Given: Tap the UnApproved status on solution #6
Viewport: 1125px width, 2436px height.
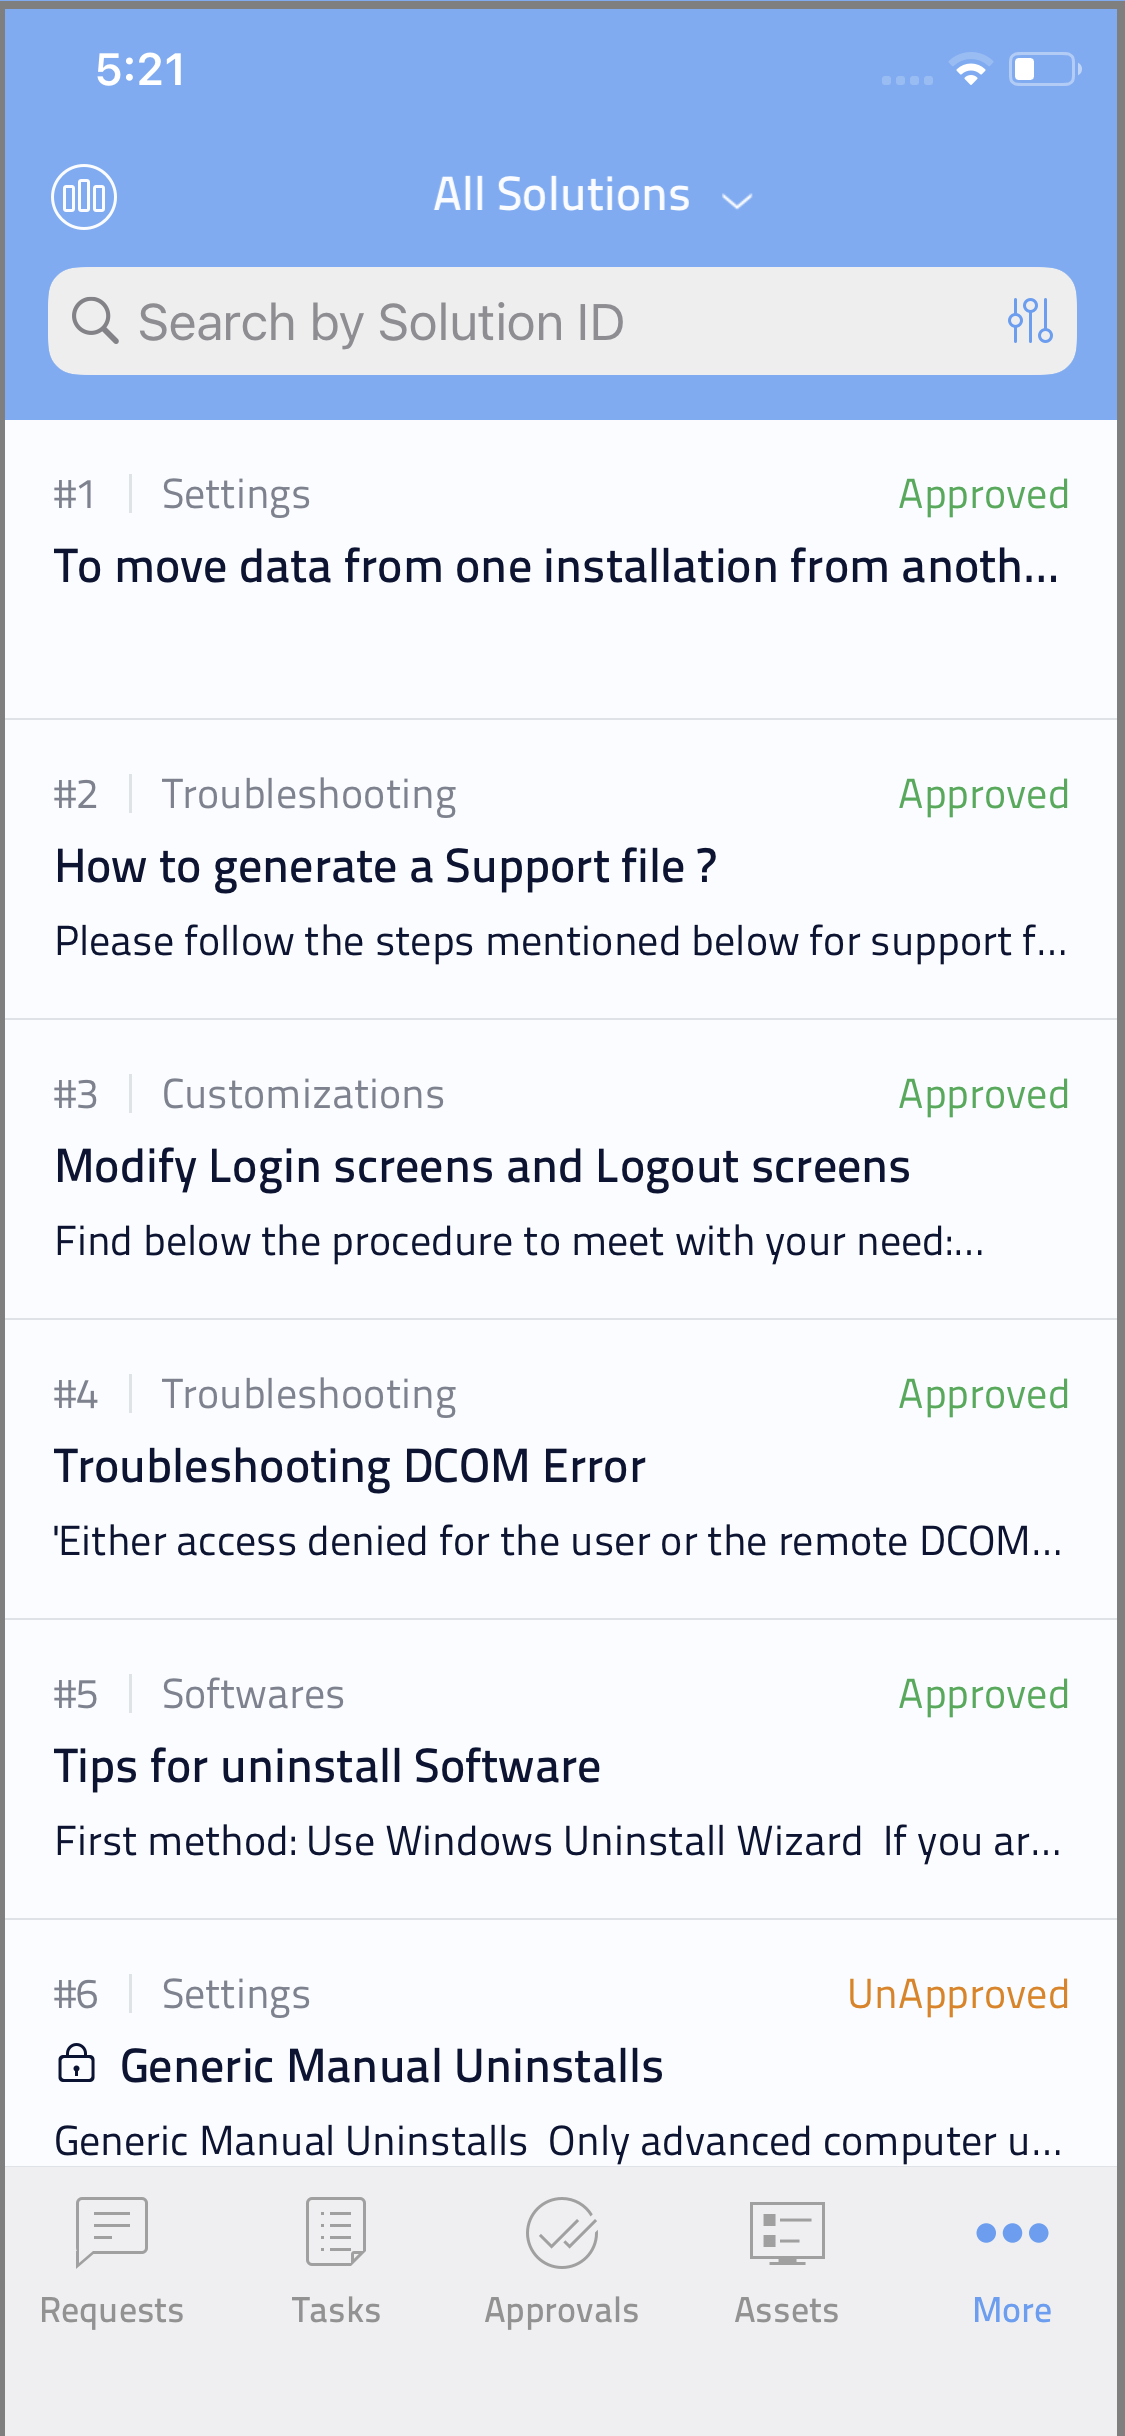Looking at the screenshot, I should coord(958,1994).
